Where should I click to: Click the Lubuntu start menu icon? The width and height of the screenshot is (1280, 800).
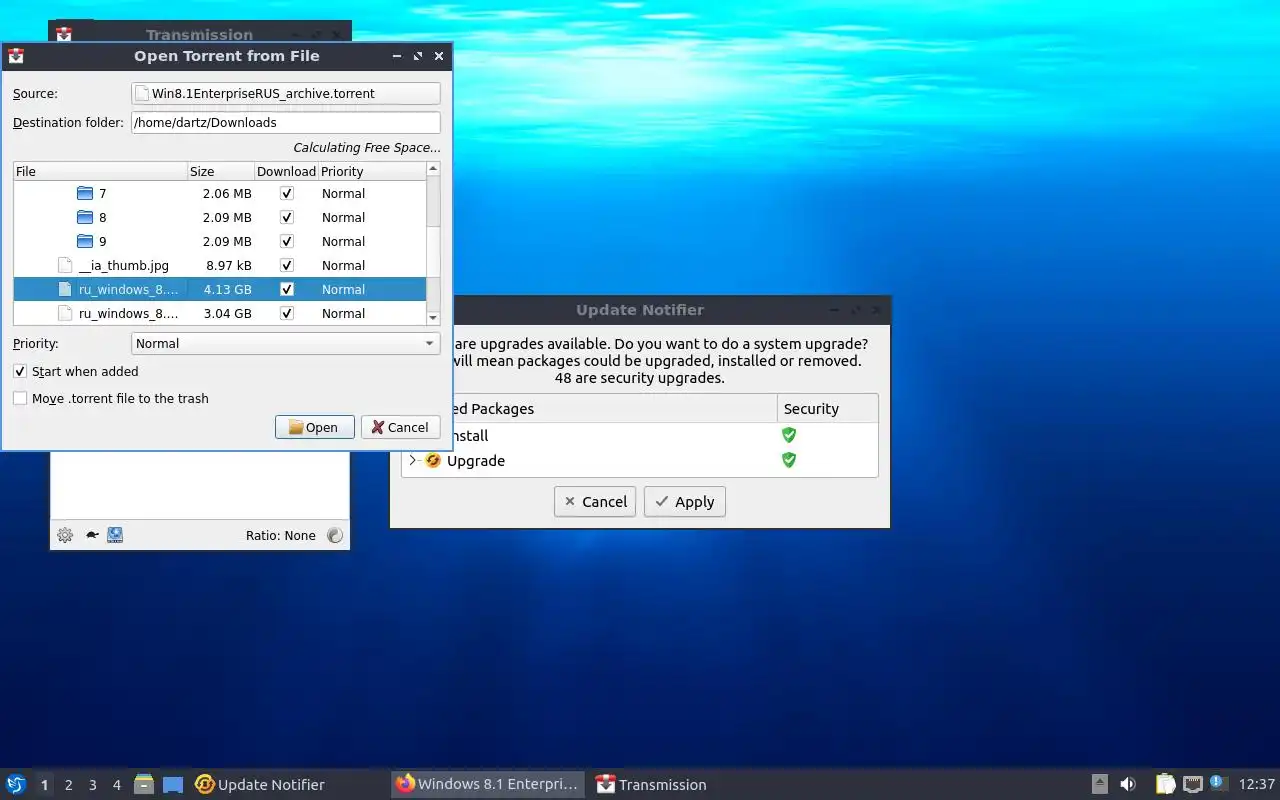(16, 784)
